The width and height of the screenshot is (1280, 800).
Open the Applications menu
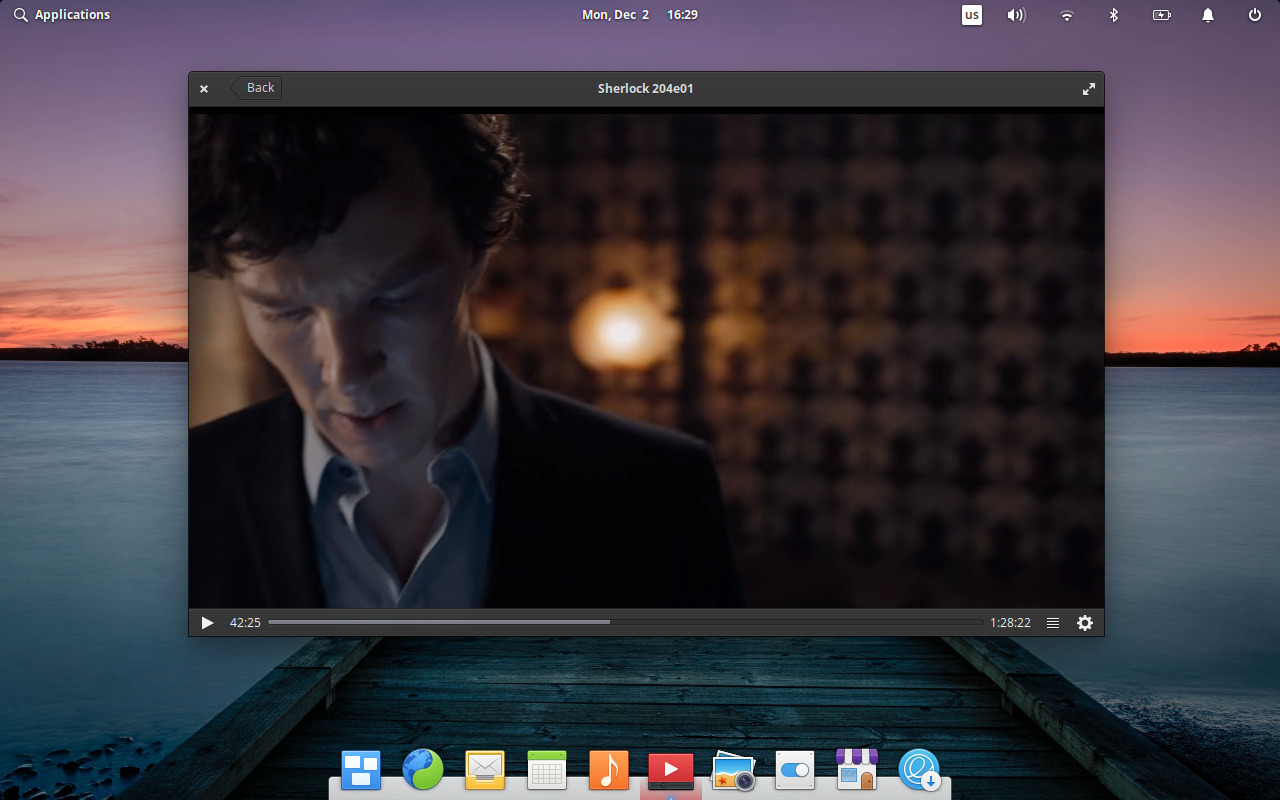62,15
